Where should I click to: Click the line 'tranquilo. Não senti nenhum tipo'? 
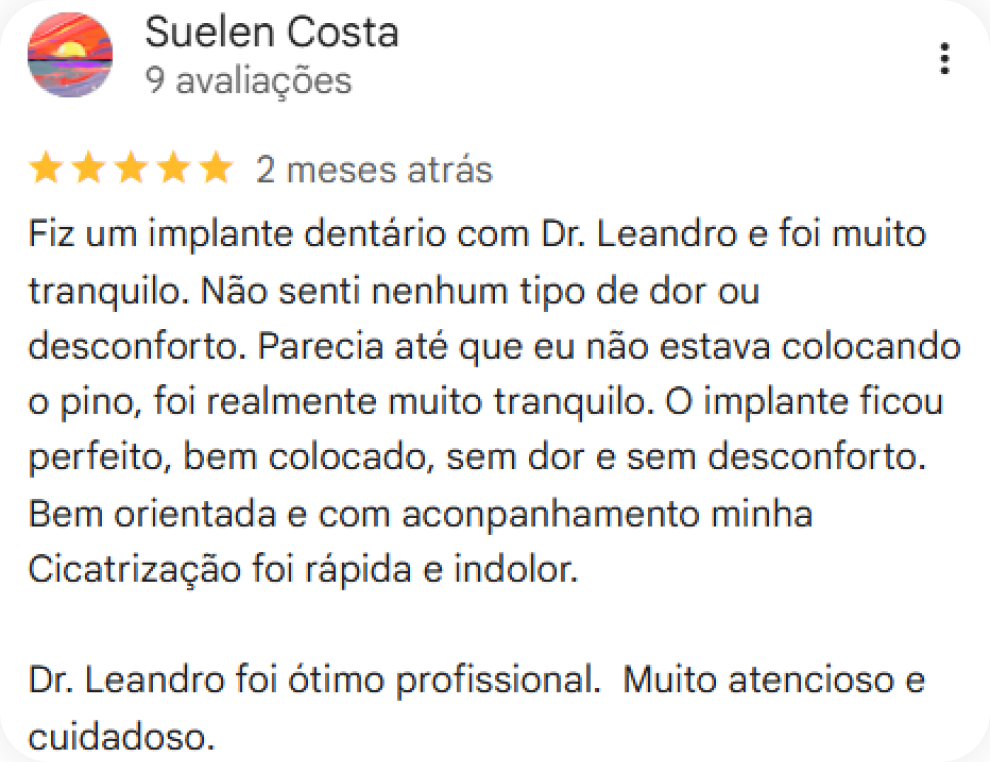(x=394, y=292)
